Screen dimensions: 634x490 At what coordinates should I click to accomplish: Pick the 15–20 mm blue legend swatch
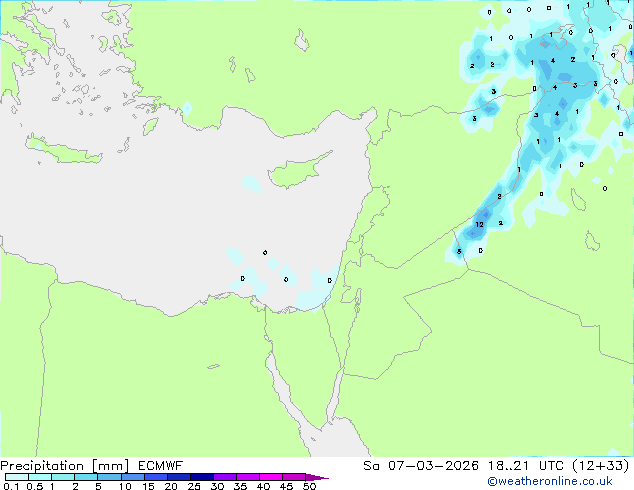156,477
